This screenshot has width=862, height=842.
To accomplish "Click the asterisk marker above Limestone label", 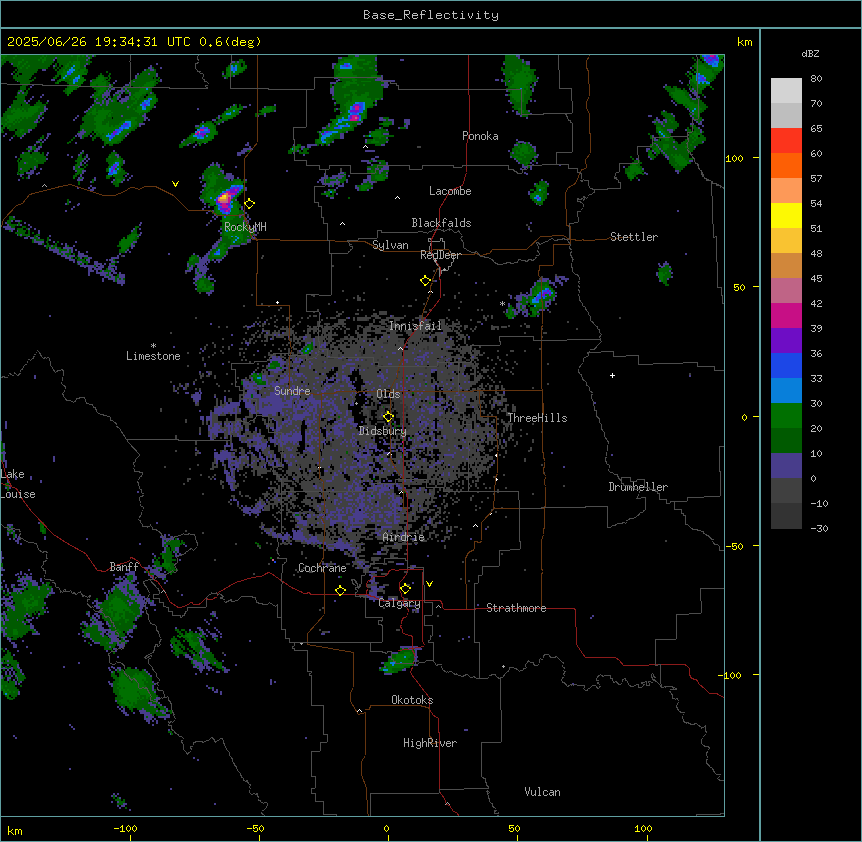I will pyautogui.click(x=153, y=346).
